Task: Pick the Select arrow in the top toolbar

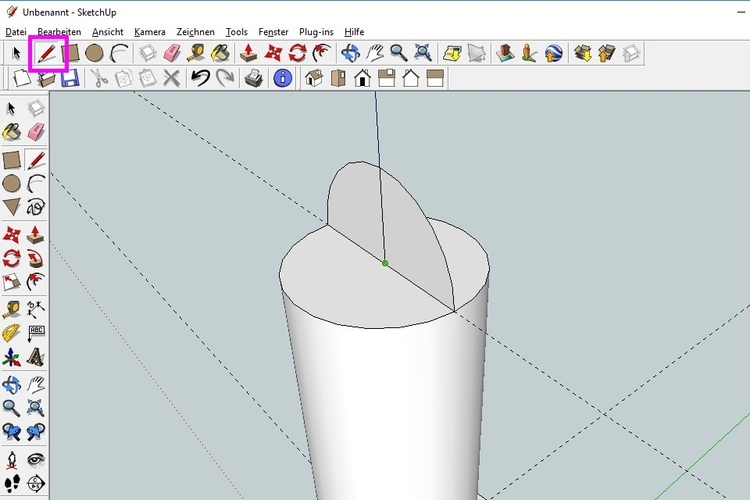Action: [x=16, y=53]
